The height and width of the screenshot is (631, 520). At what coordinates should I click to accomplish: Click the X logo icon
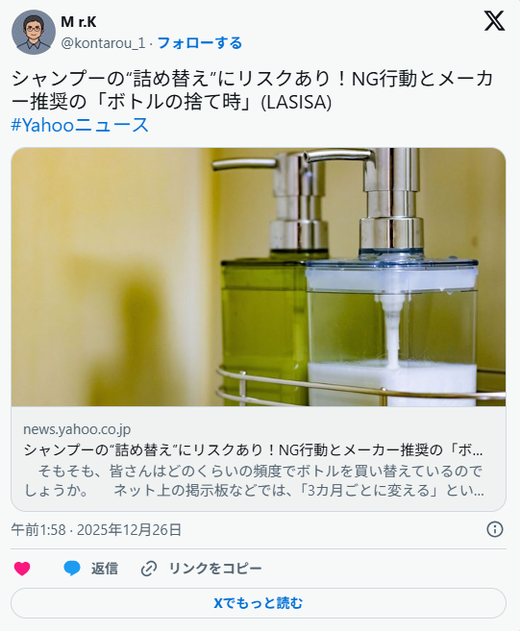pyautogui.click(x=494, y=21)
